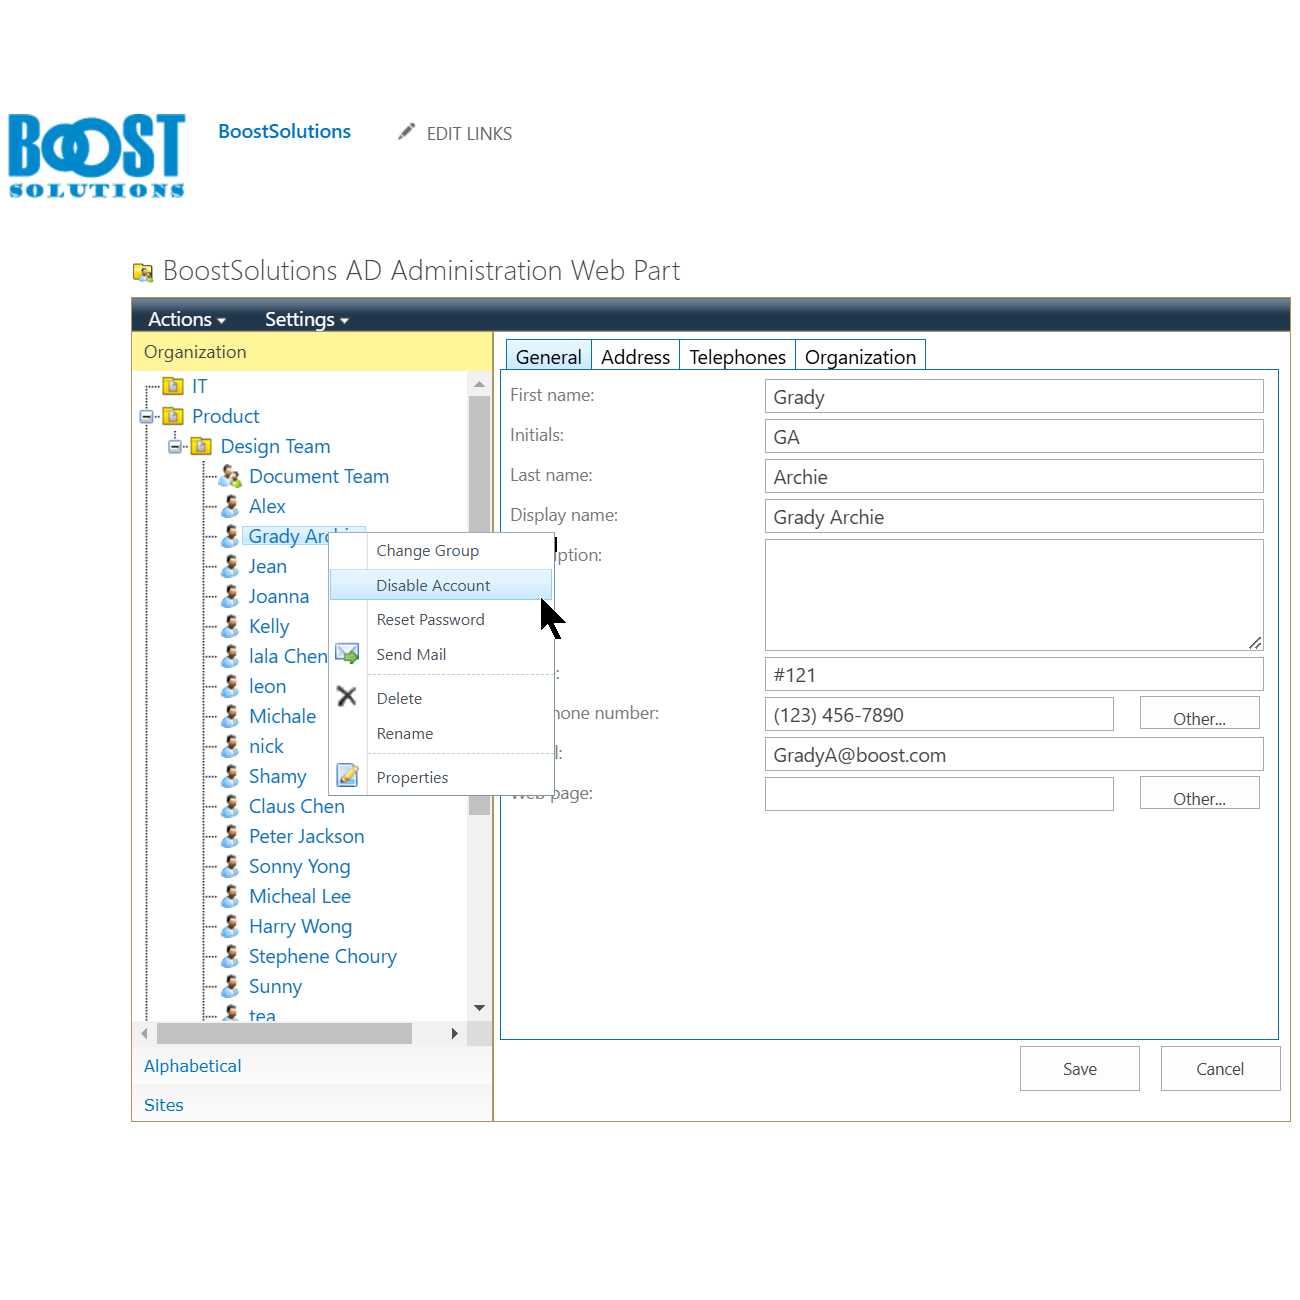
Task: Click the user icon next to Stephene Choury
Action: [230, 956]
